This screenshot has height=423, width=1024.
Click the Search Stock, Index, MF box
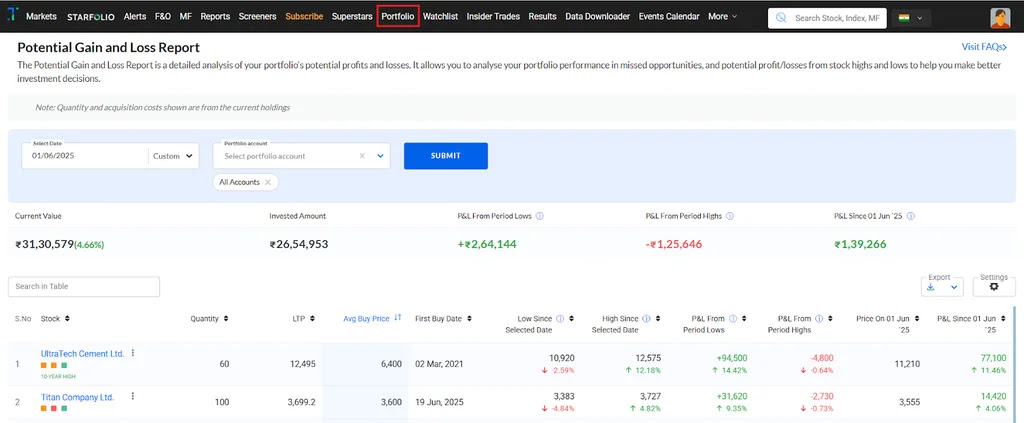coord(827,18)
